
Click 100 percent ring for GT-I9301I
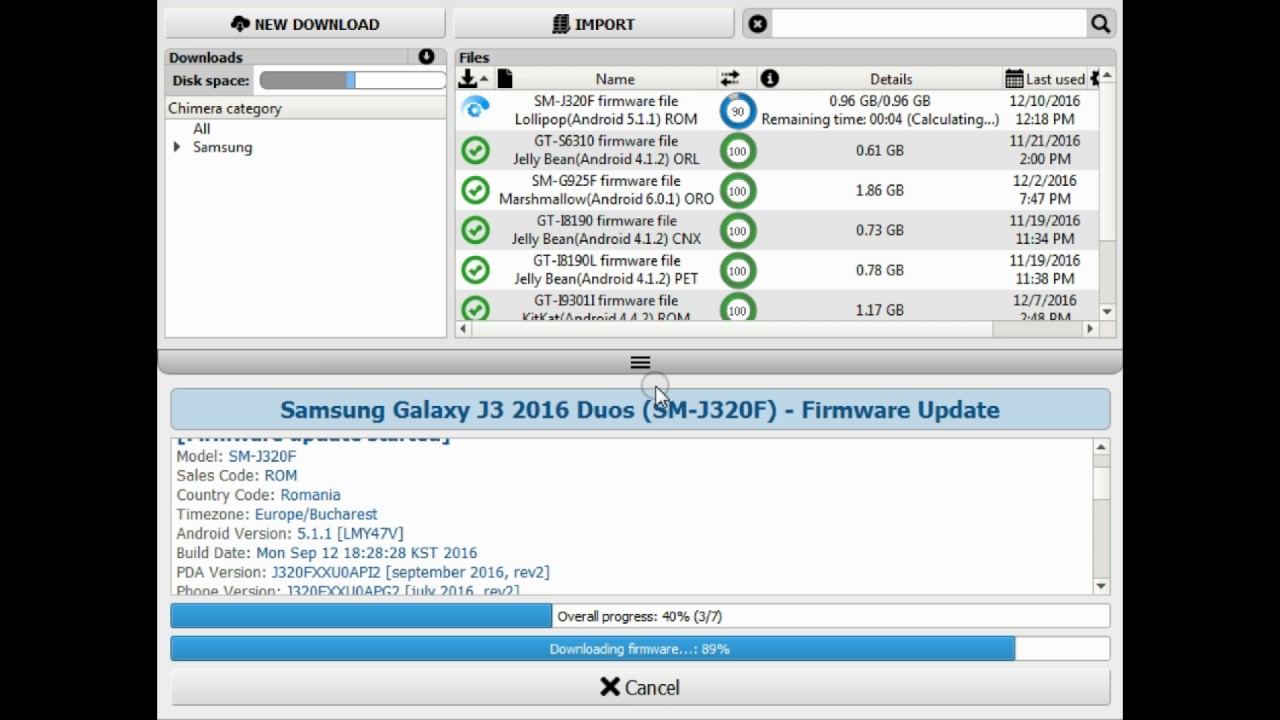click(x=738, y=309)
